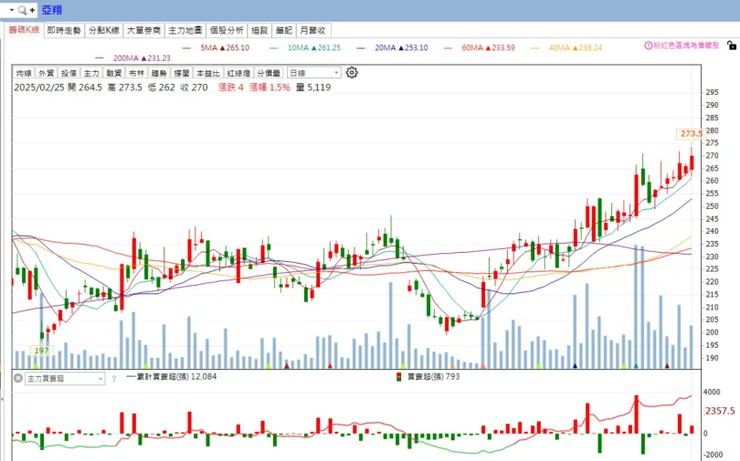Toggle the lock icon at top right
Viewport: 740px width, 461px height.
click(x=732, y=45)
